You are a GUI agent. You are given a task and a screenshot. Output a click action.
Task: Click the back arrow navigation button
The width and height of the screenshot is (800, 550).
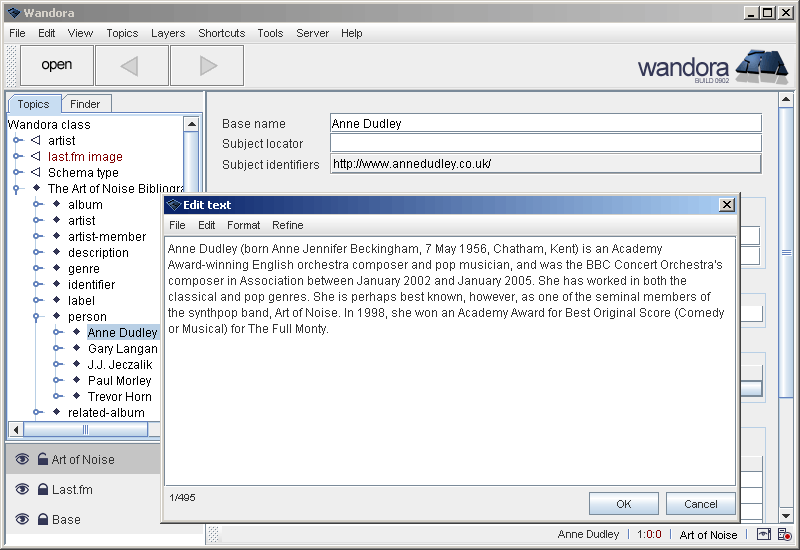[x=131, y=66]
